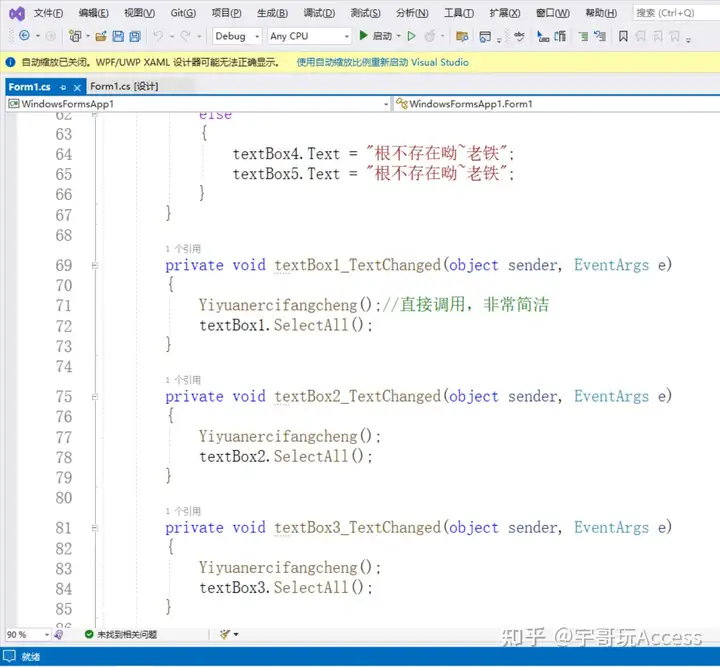The height and width of the screenshot is (667, 720).
Task: Toggle a bookmark with the bookmark icon
Action: point(623,36)
